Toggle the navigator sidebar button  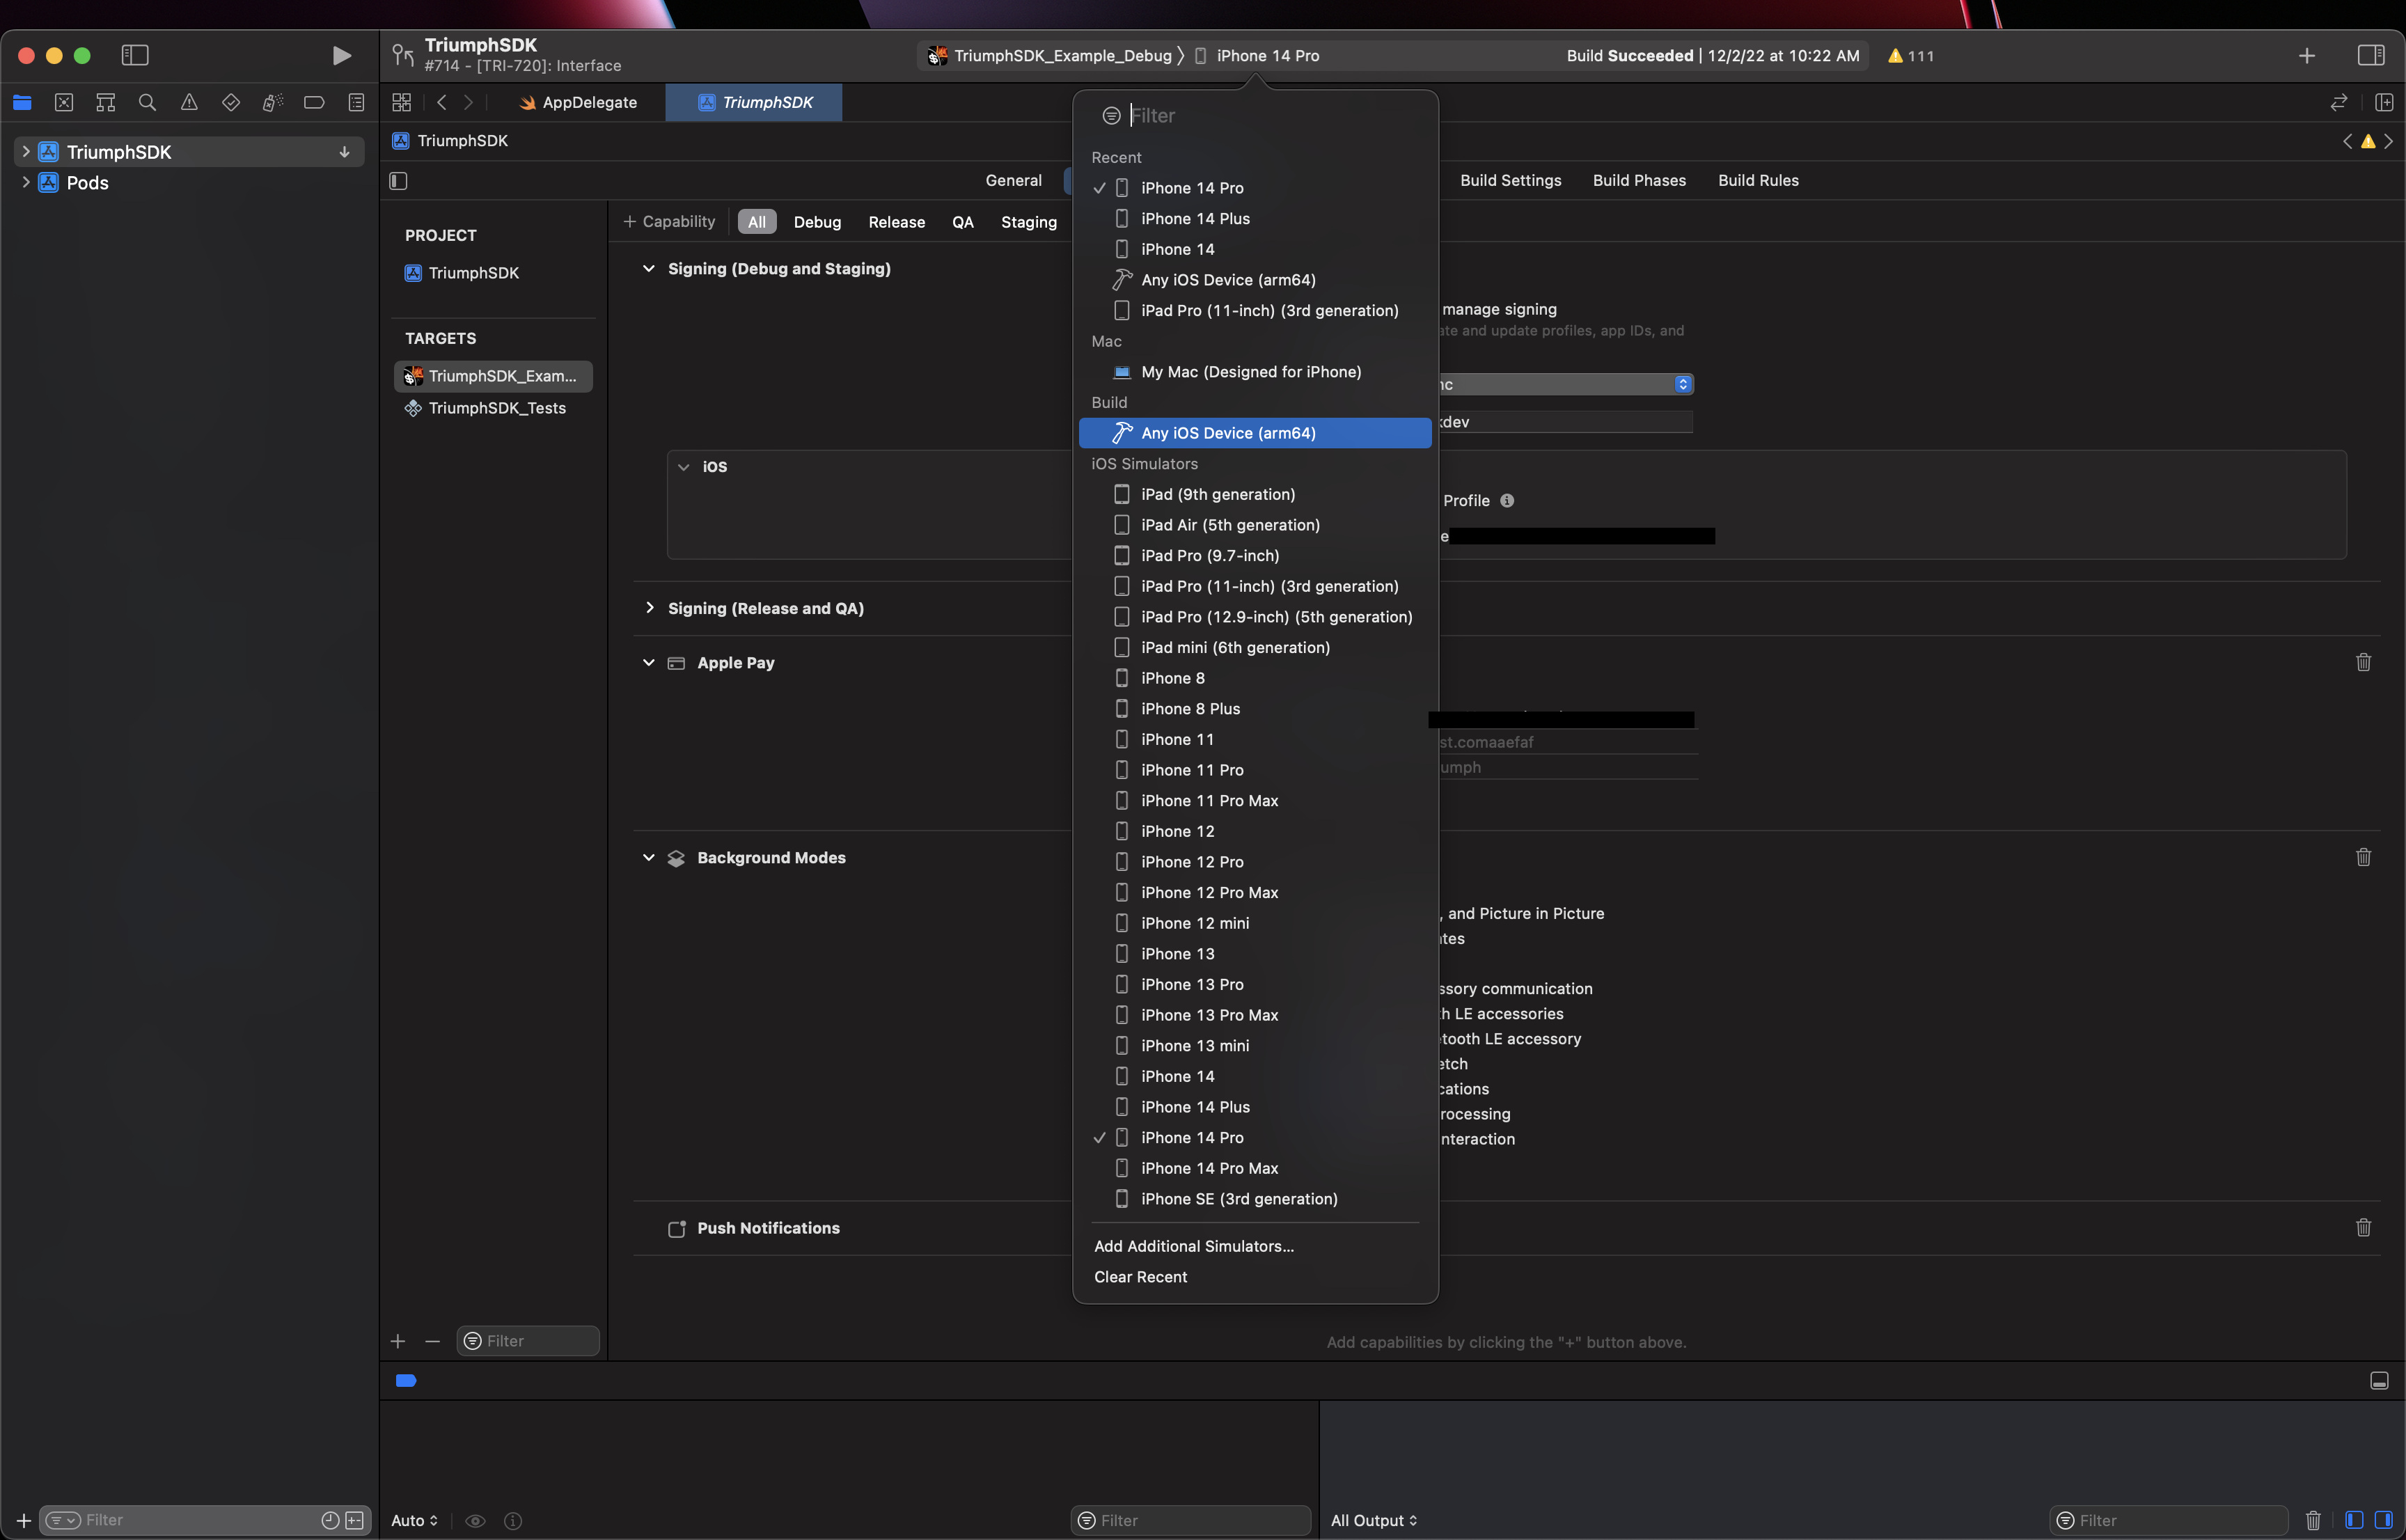(x=135, y=55)
